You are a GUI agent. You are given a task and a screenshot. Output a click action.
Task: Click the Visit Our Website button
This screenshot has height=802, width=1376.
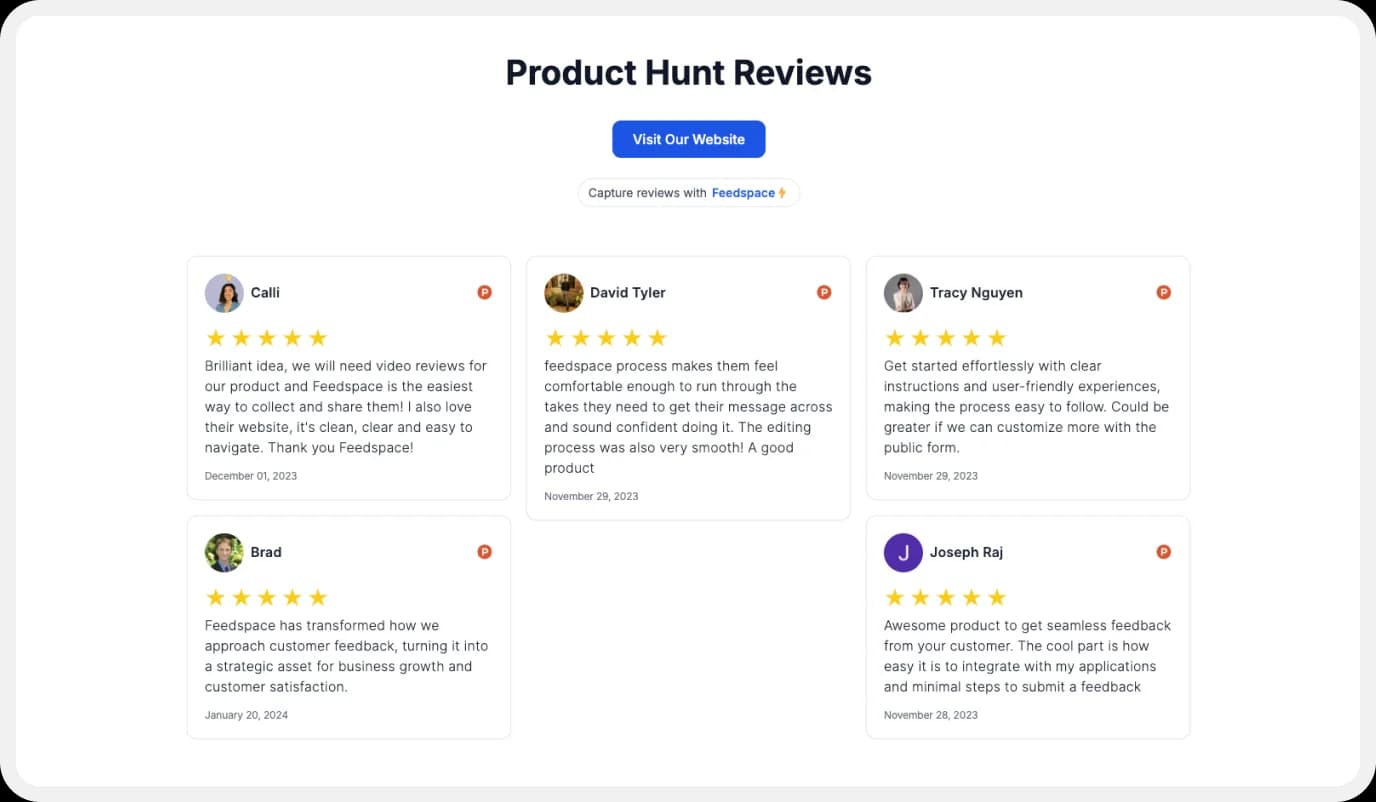[688, 139]
